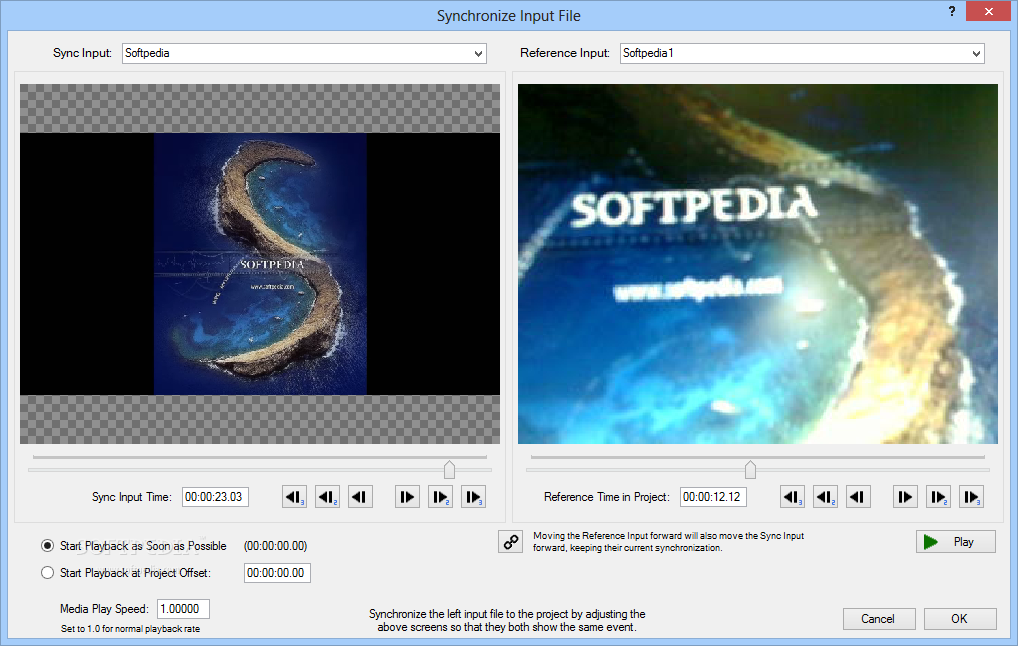Step Sync Input forward one frame
The image size is (1018, 646).
click(x=407, y=497)
